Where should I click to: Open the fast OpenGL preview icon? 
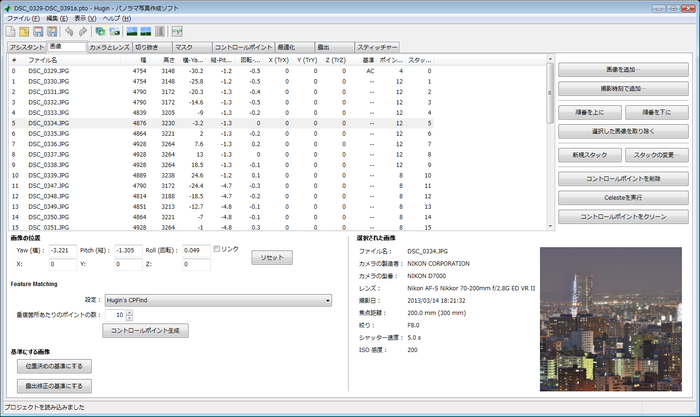146,31
